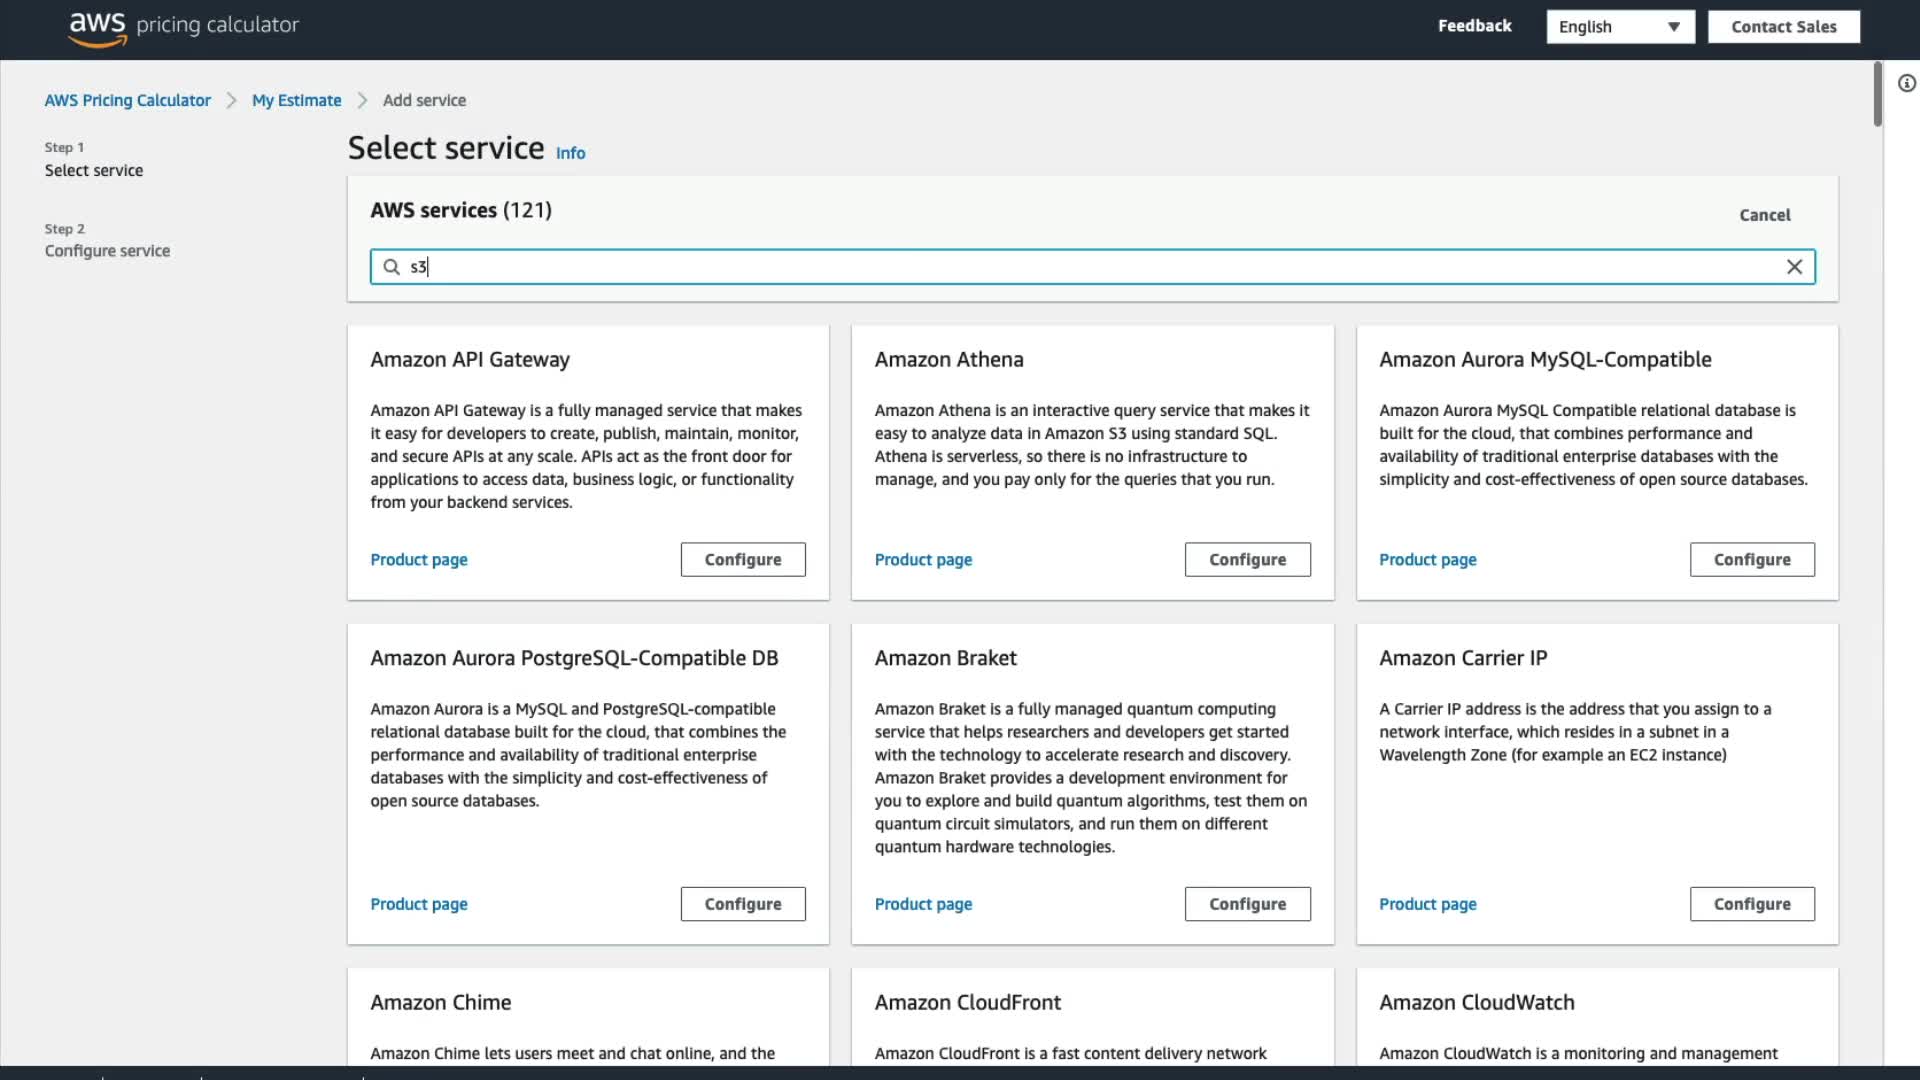Viewport: 1920px width, 1080px height.
Task: Select Step 2 Configure service
Action: [107, 251]
